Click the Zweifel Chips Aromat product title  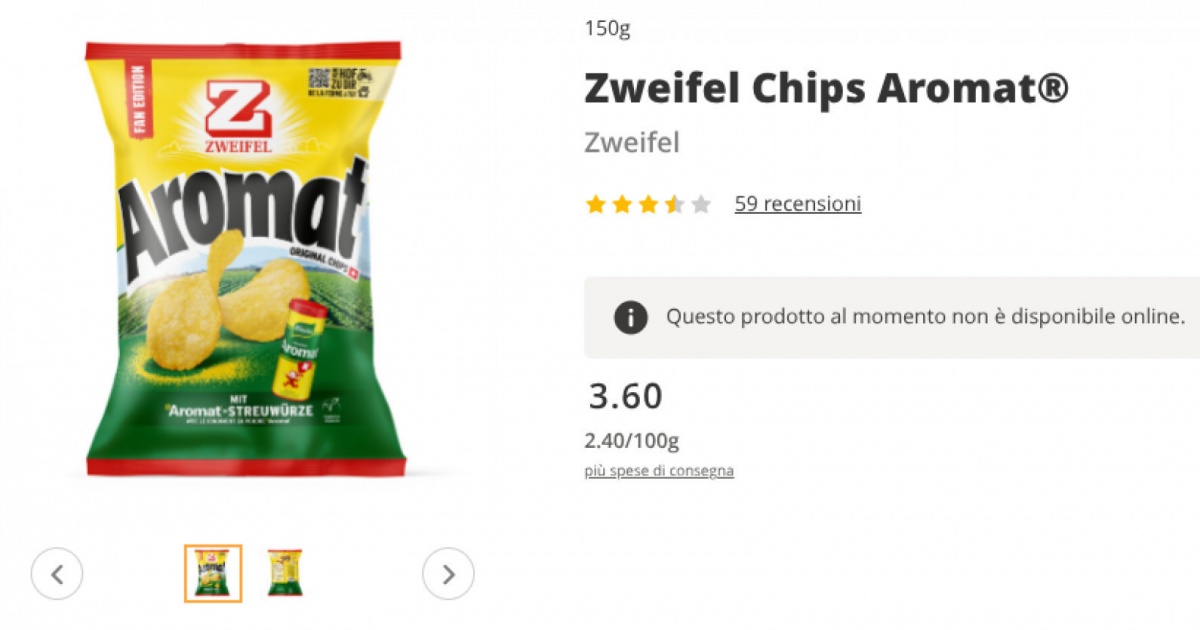click(826, 89)
